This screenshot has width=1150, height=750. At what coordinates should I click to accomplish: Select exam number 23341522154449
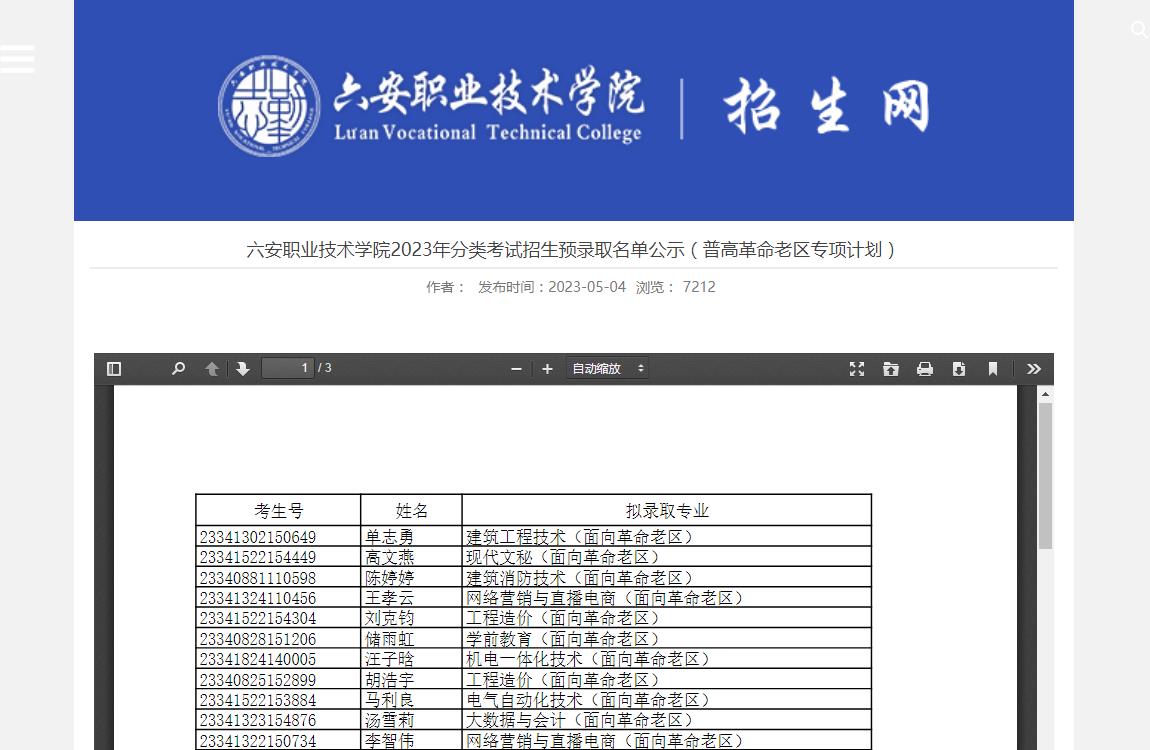[x=258, y=557]
